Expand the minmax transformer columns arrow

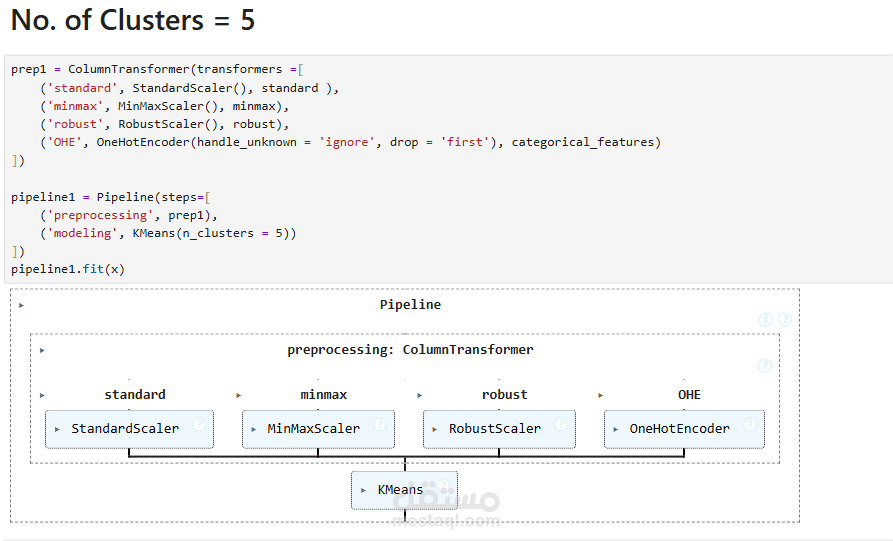[x=239, y=395]
